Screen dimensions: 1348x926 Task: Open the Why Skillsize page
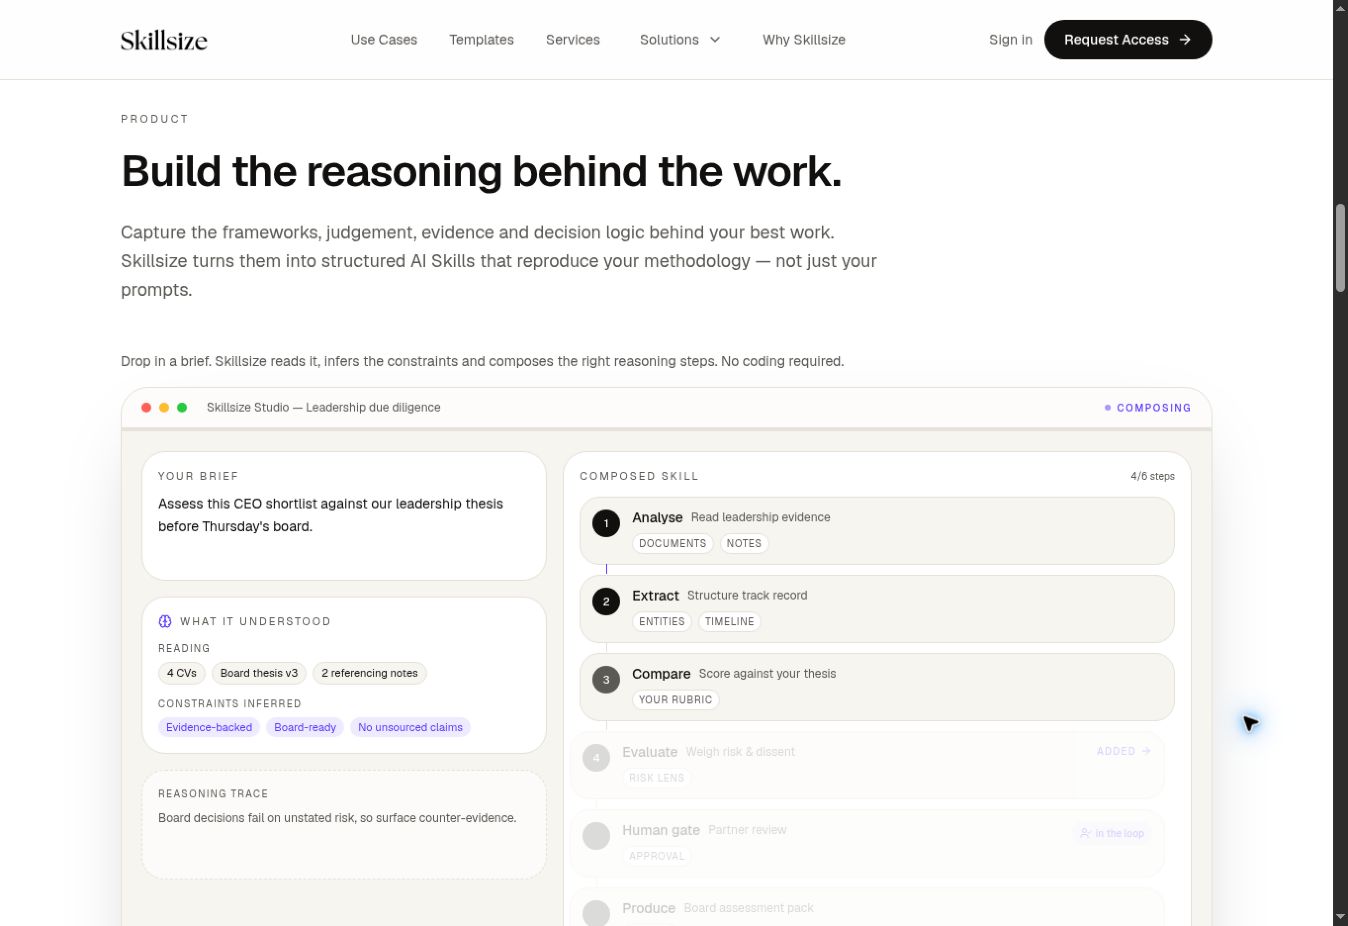[804, 40]
